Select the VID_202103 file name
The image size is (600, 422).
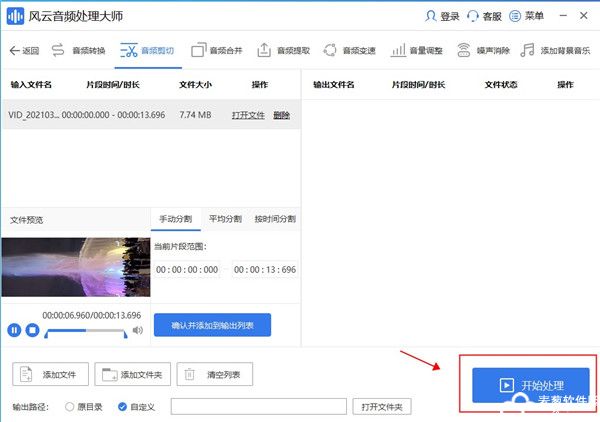33,115
